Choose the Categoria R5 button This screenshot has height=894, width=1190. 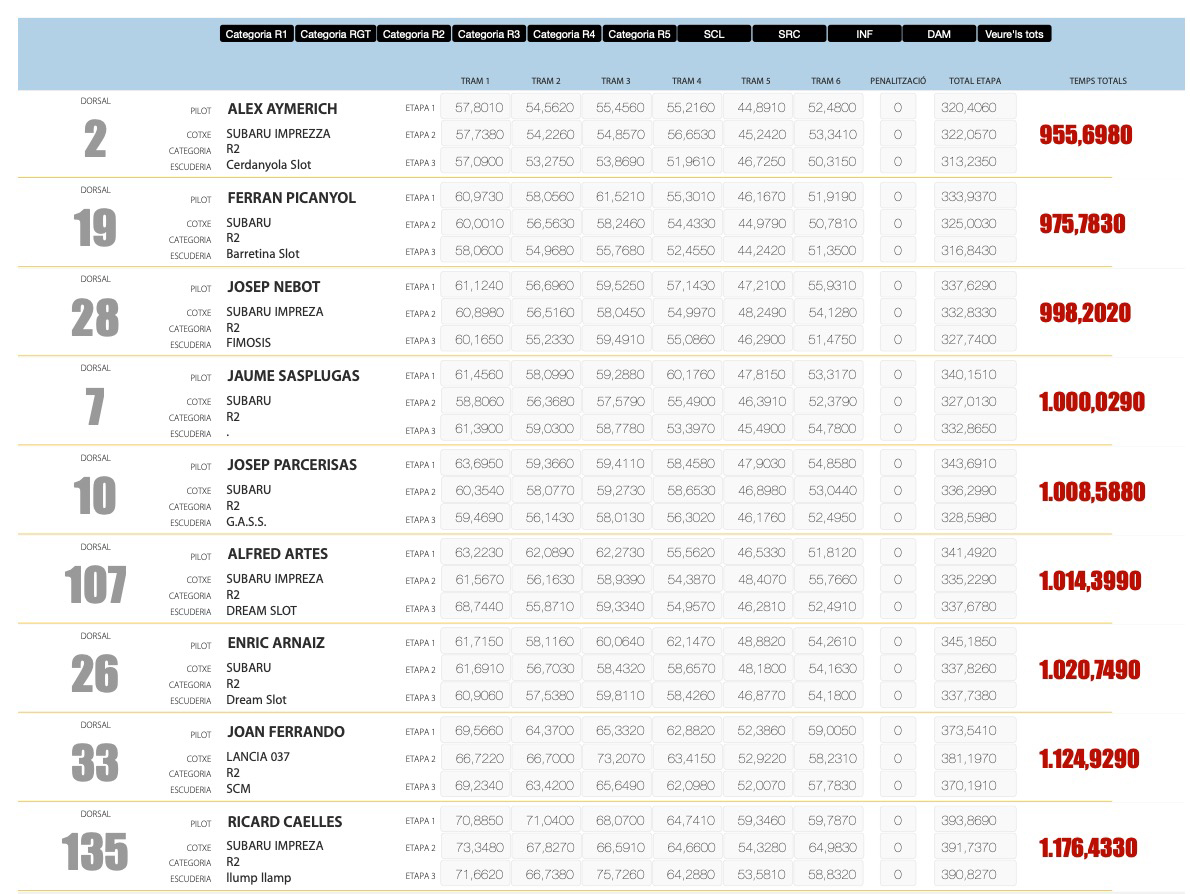point(639,34)
